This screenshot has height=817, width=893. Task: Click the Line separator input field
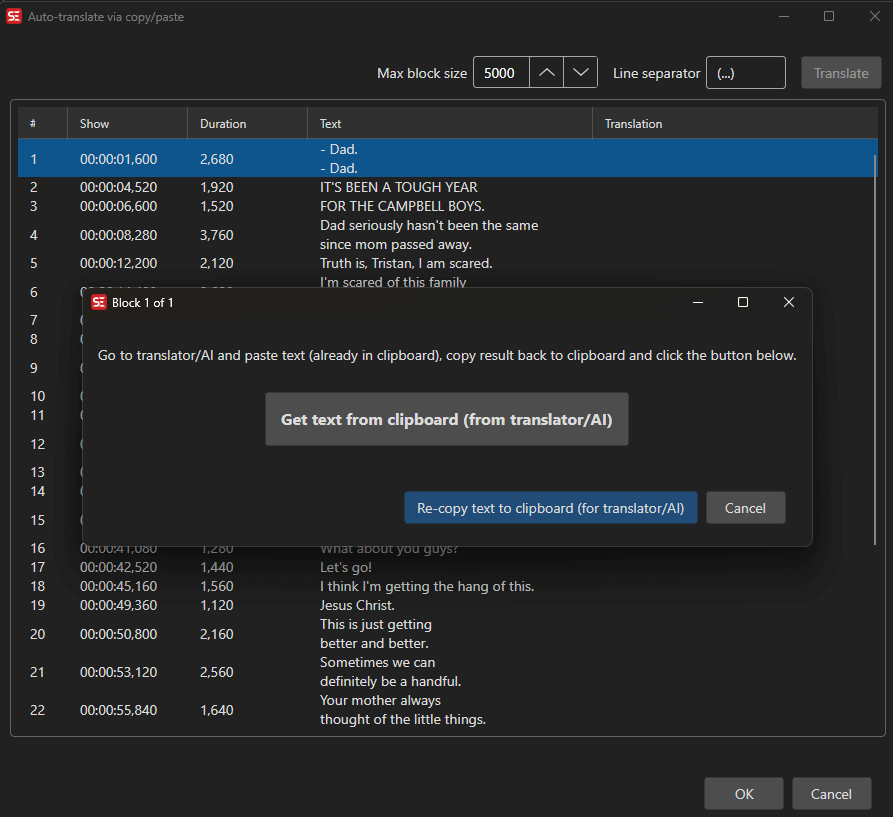click(x=745, y=73)
